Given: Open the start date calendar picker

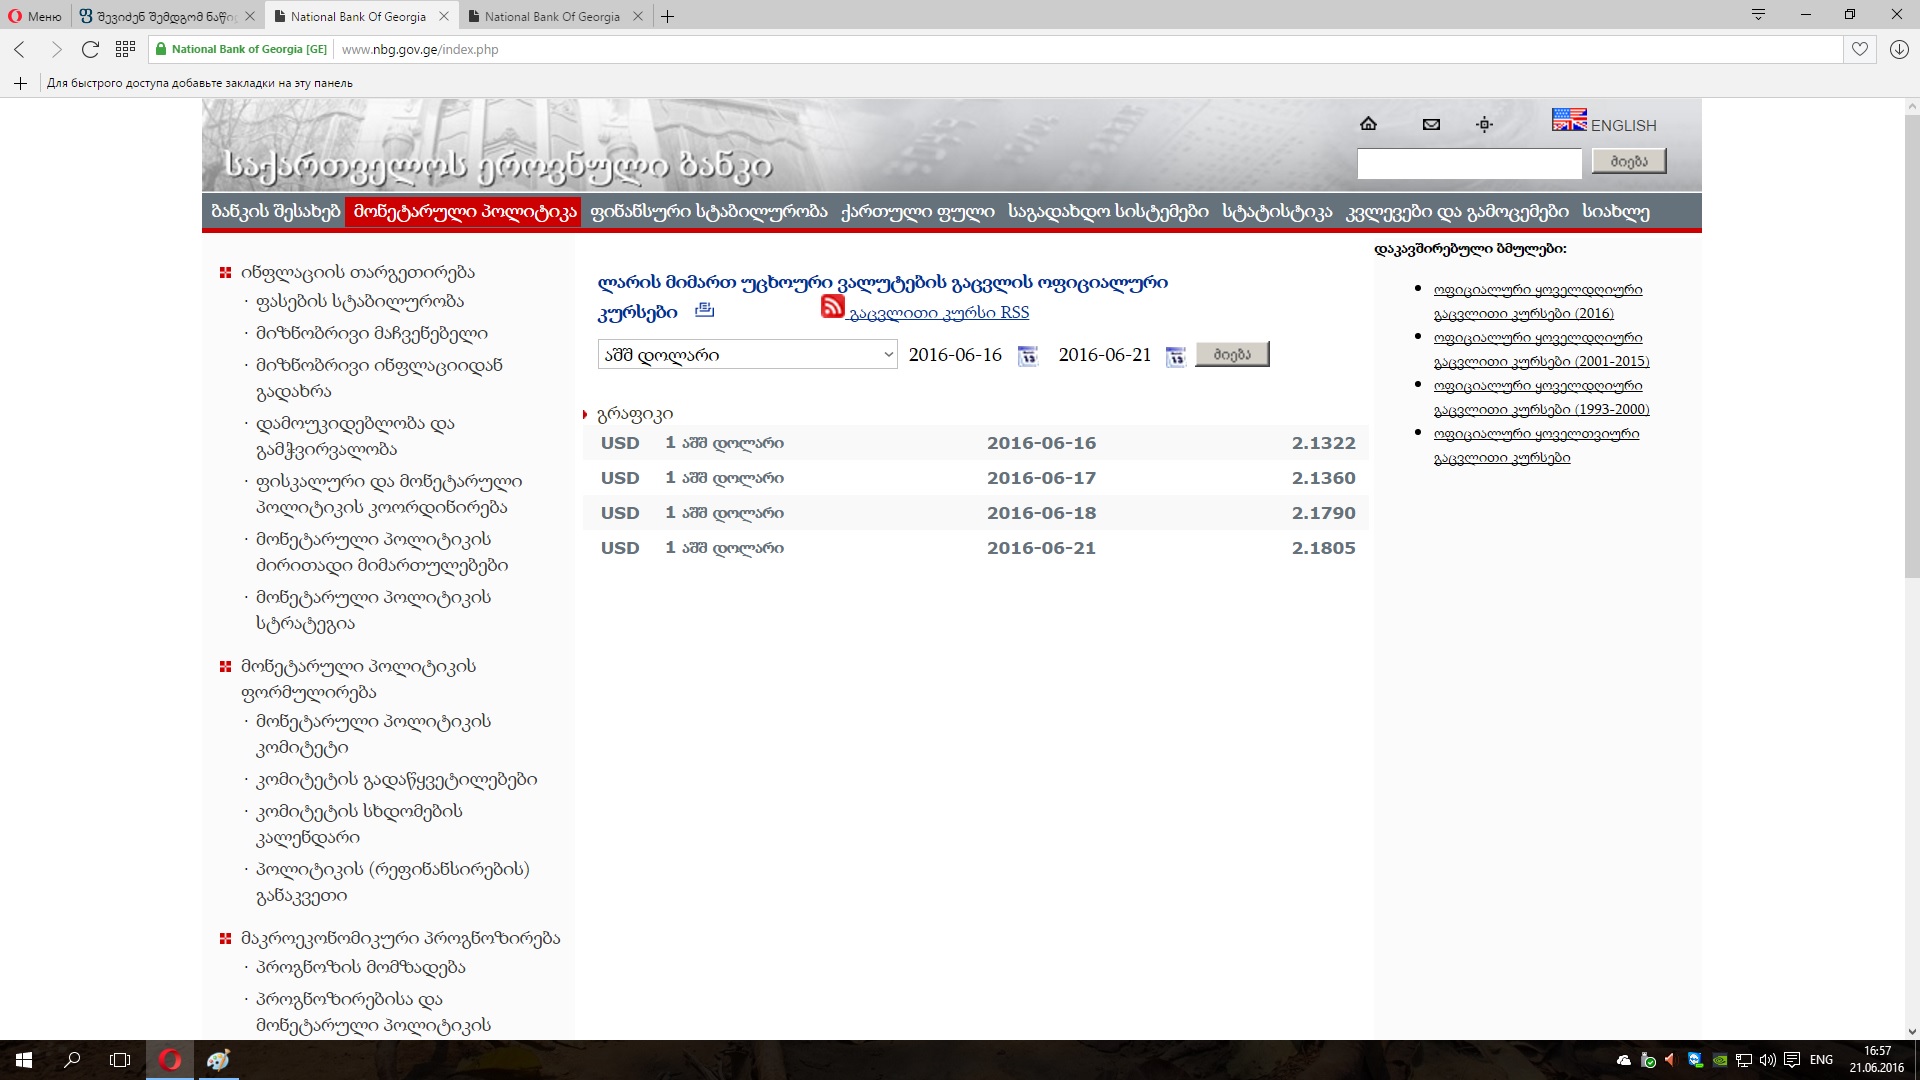Looking at the screenshot, I should click(x=1027, y=356).
